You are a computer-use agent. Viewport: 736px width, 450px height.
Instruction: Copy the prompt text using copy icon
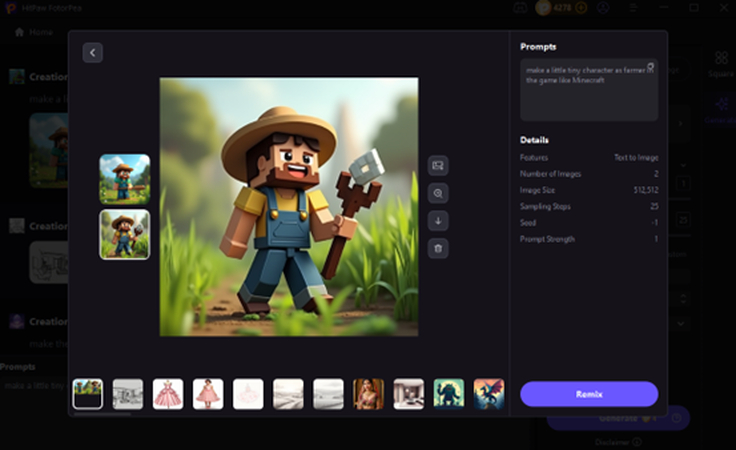649,67
